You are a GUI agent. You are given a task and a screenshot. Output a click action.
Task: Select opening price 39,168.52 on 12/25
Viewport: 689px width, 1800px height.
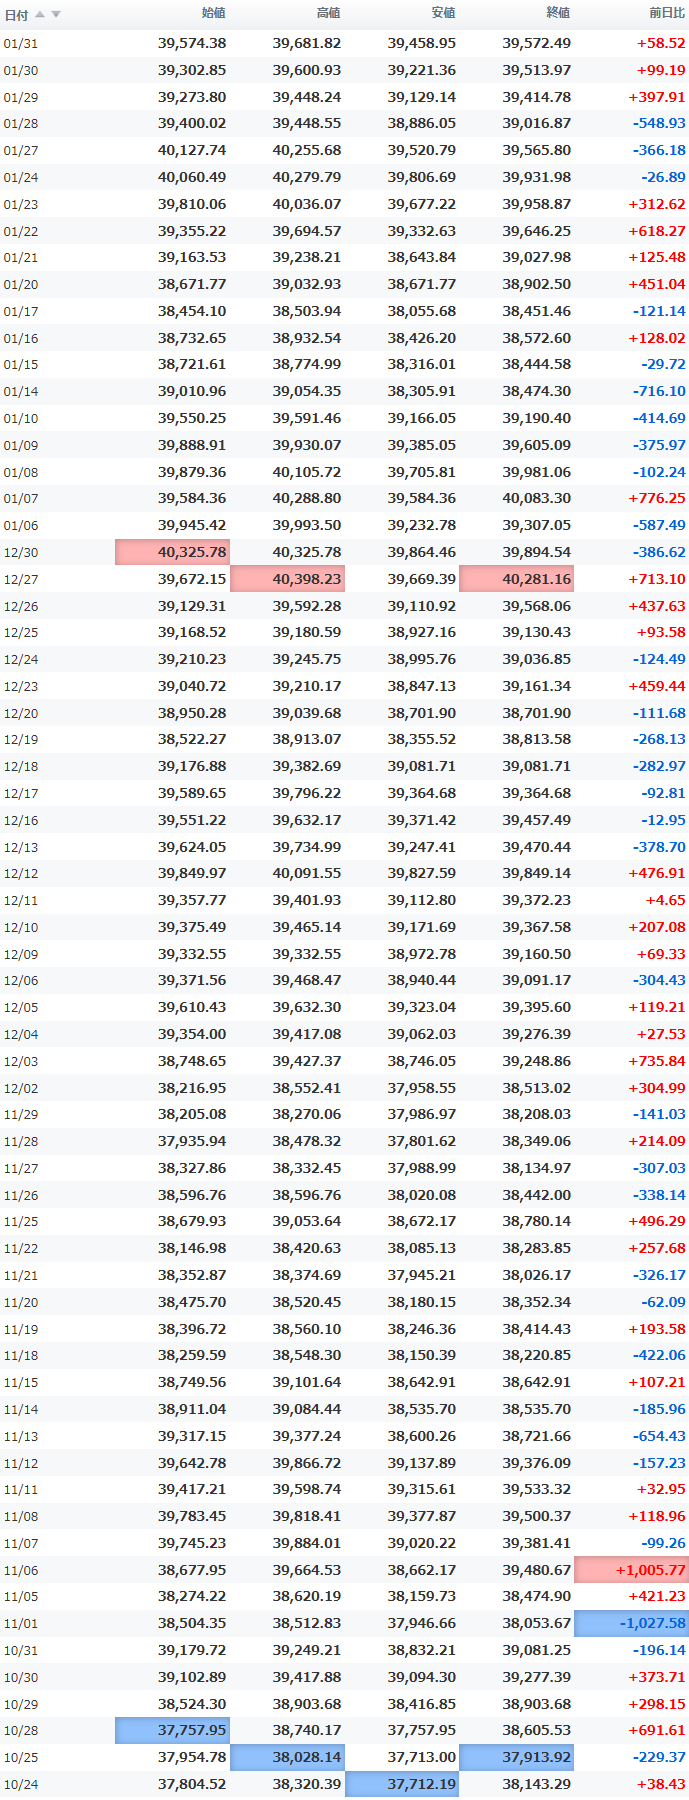point(192,633)
